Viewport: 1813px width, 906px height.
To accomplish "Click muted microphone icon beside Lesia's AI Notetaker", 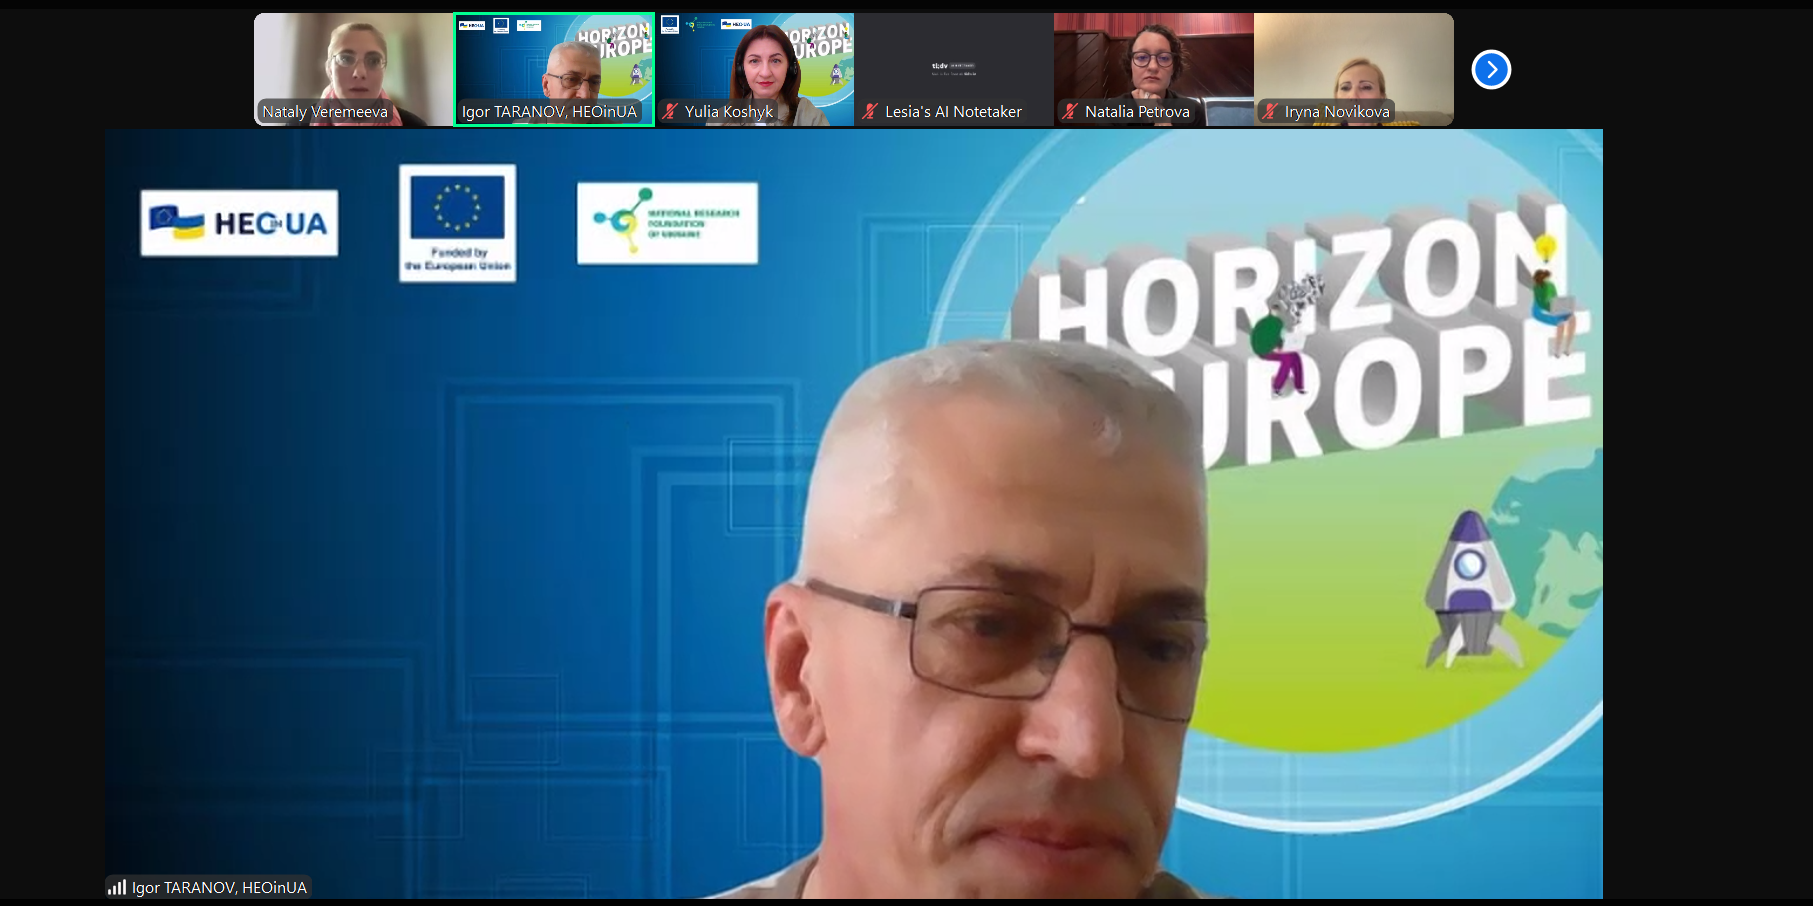I will (871, 112).
